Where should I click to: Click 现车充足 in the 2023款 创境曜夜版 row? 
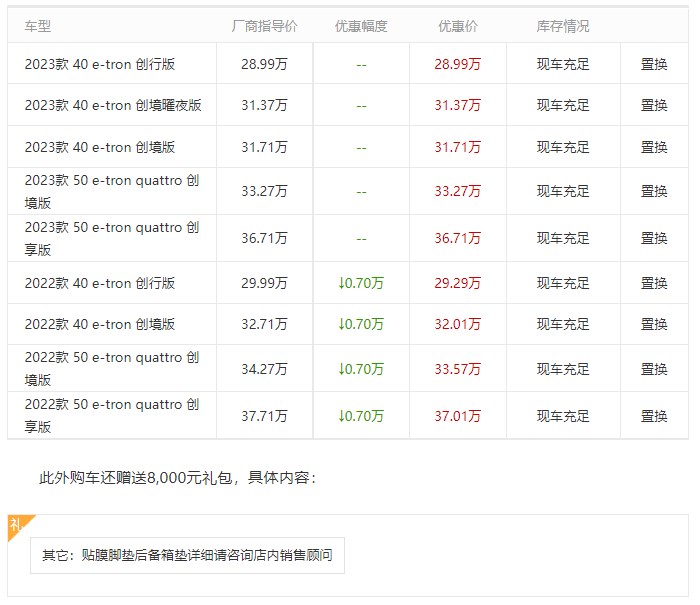click(563, 105)
